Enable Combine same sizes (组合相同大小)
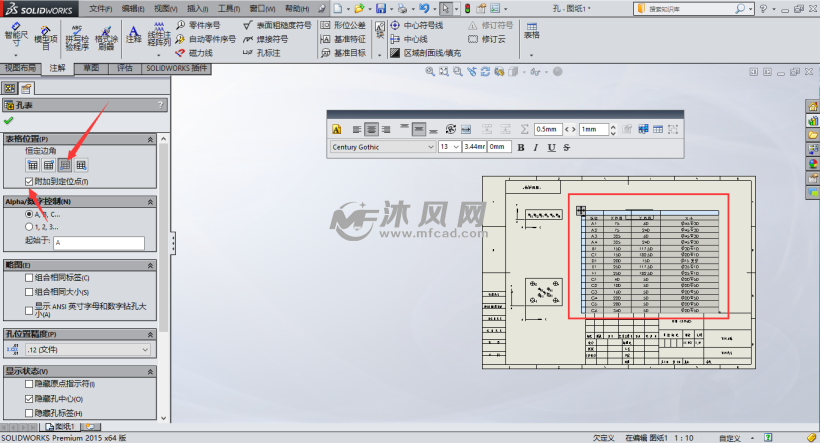Screen dimensions: 820x443 tap(29, 292)
